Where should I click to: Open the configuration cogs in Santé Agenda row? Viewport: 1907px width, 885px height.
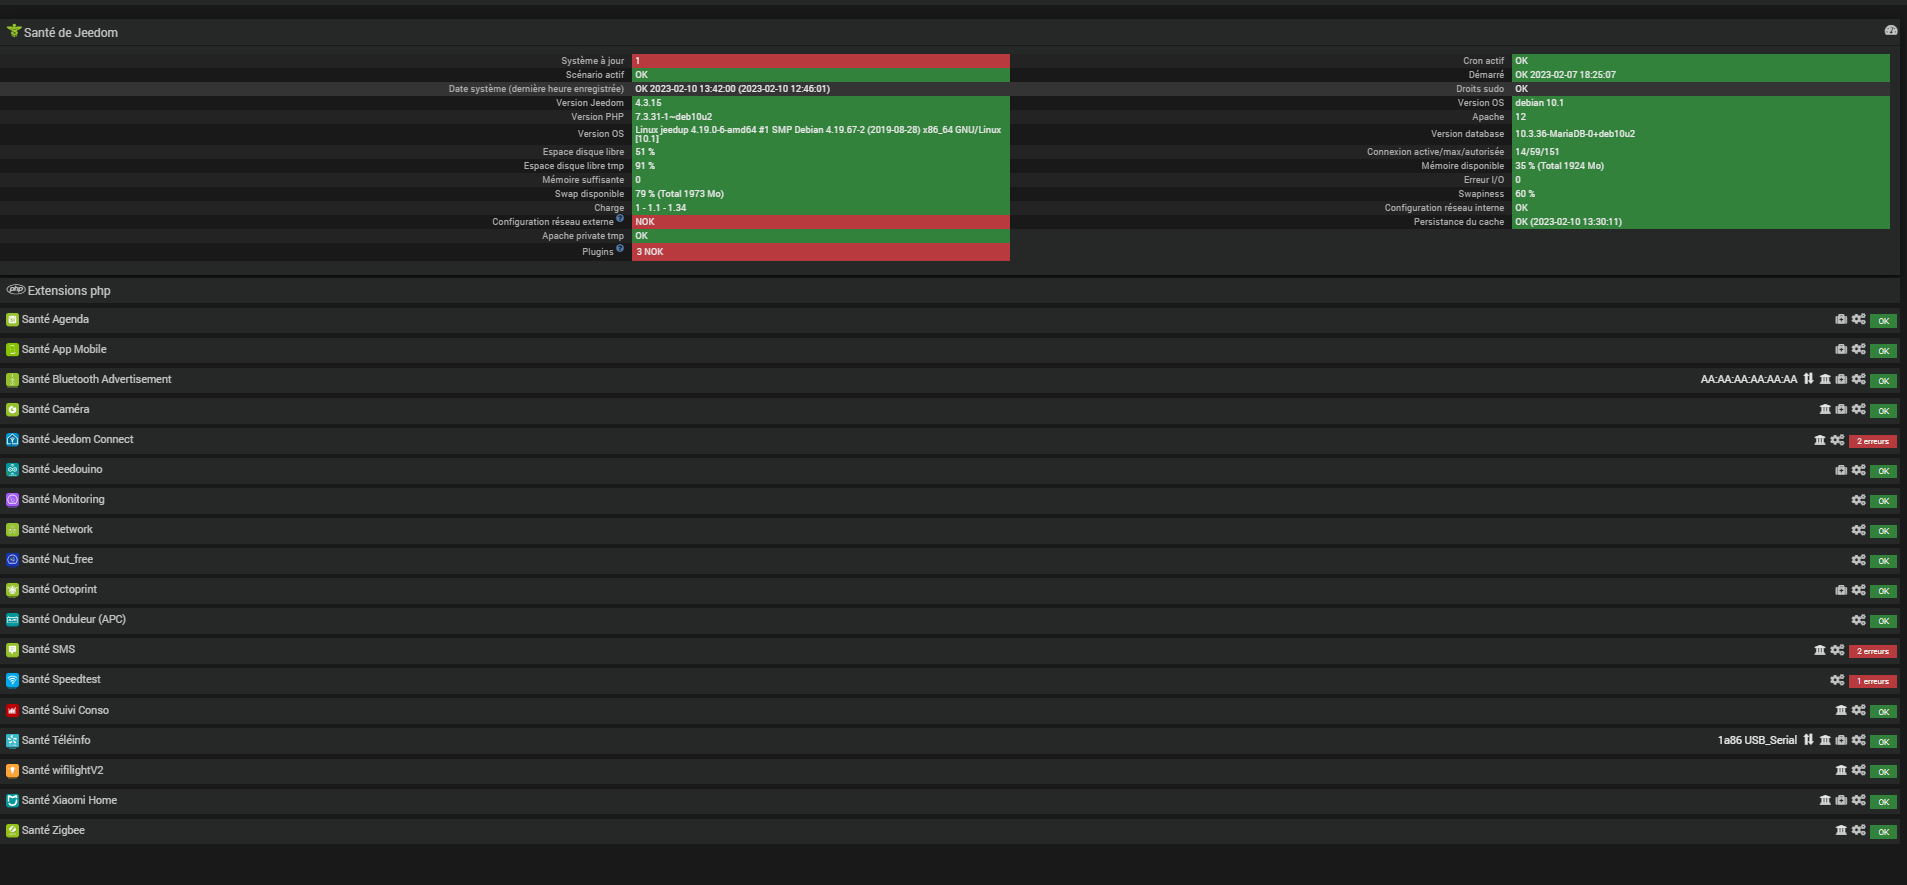tap(1858, 320)
